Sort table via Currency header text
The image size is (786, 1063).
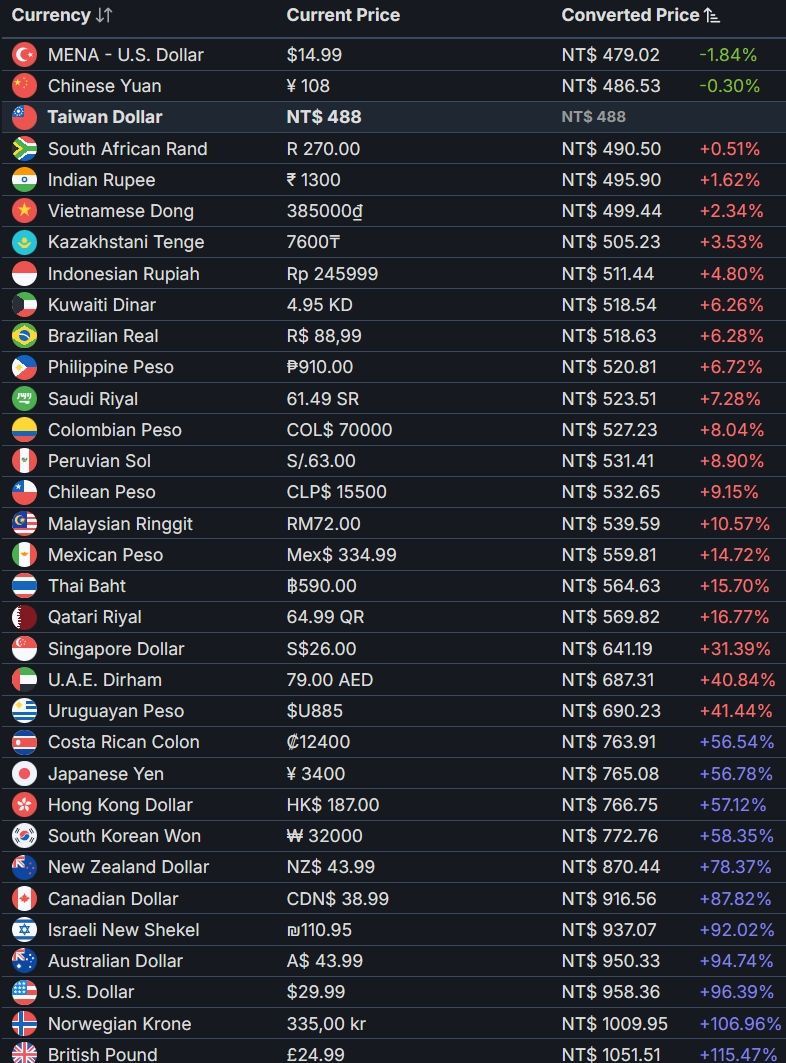[51, 15]
